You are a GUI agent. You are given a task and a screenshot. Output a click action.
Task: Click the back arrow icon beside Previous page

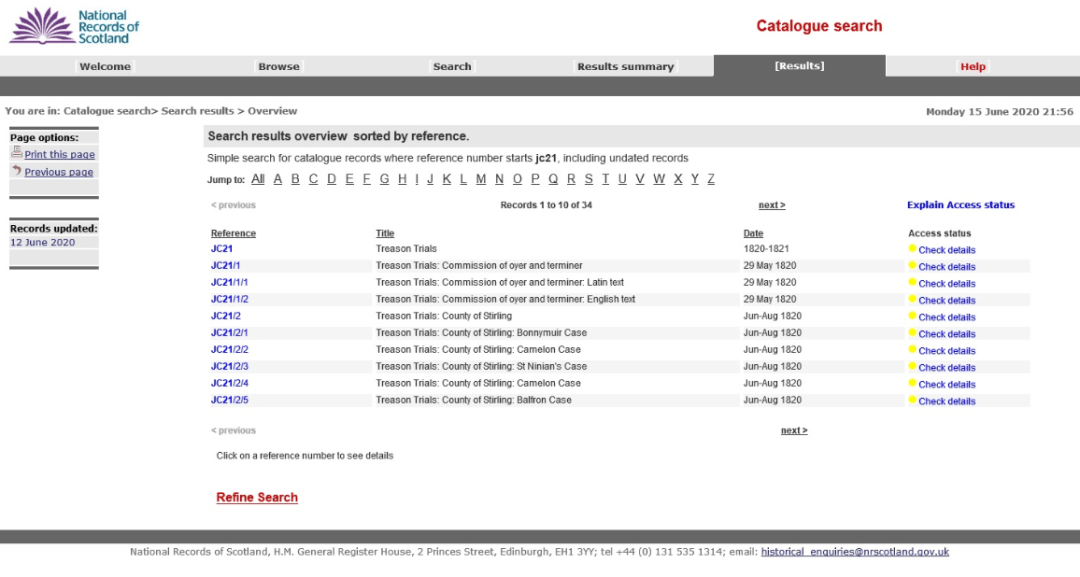(x=16, y=171)
